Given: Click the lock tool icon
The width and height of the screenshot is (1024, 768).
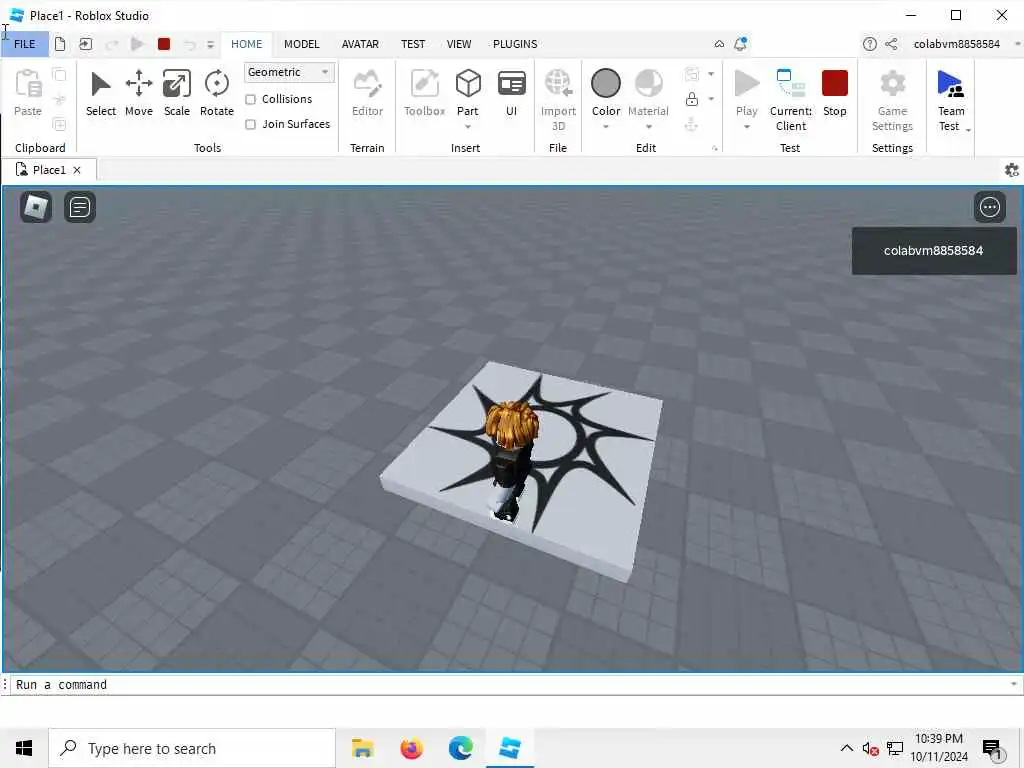Looking at the screenshot, I should (x=692, y=99).
